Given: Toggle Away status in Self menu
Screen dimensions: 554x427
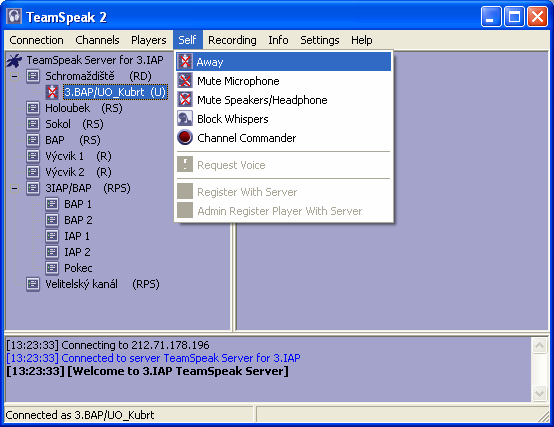Looking at the screenshot, I should click(x=284, y=62).
